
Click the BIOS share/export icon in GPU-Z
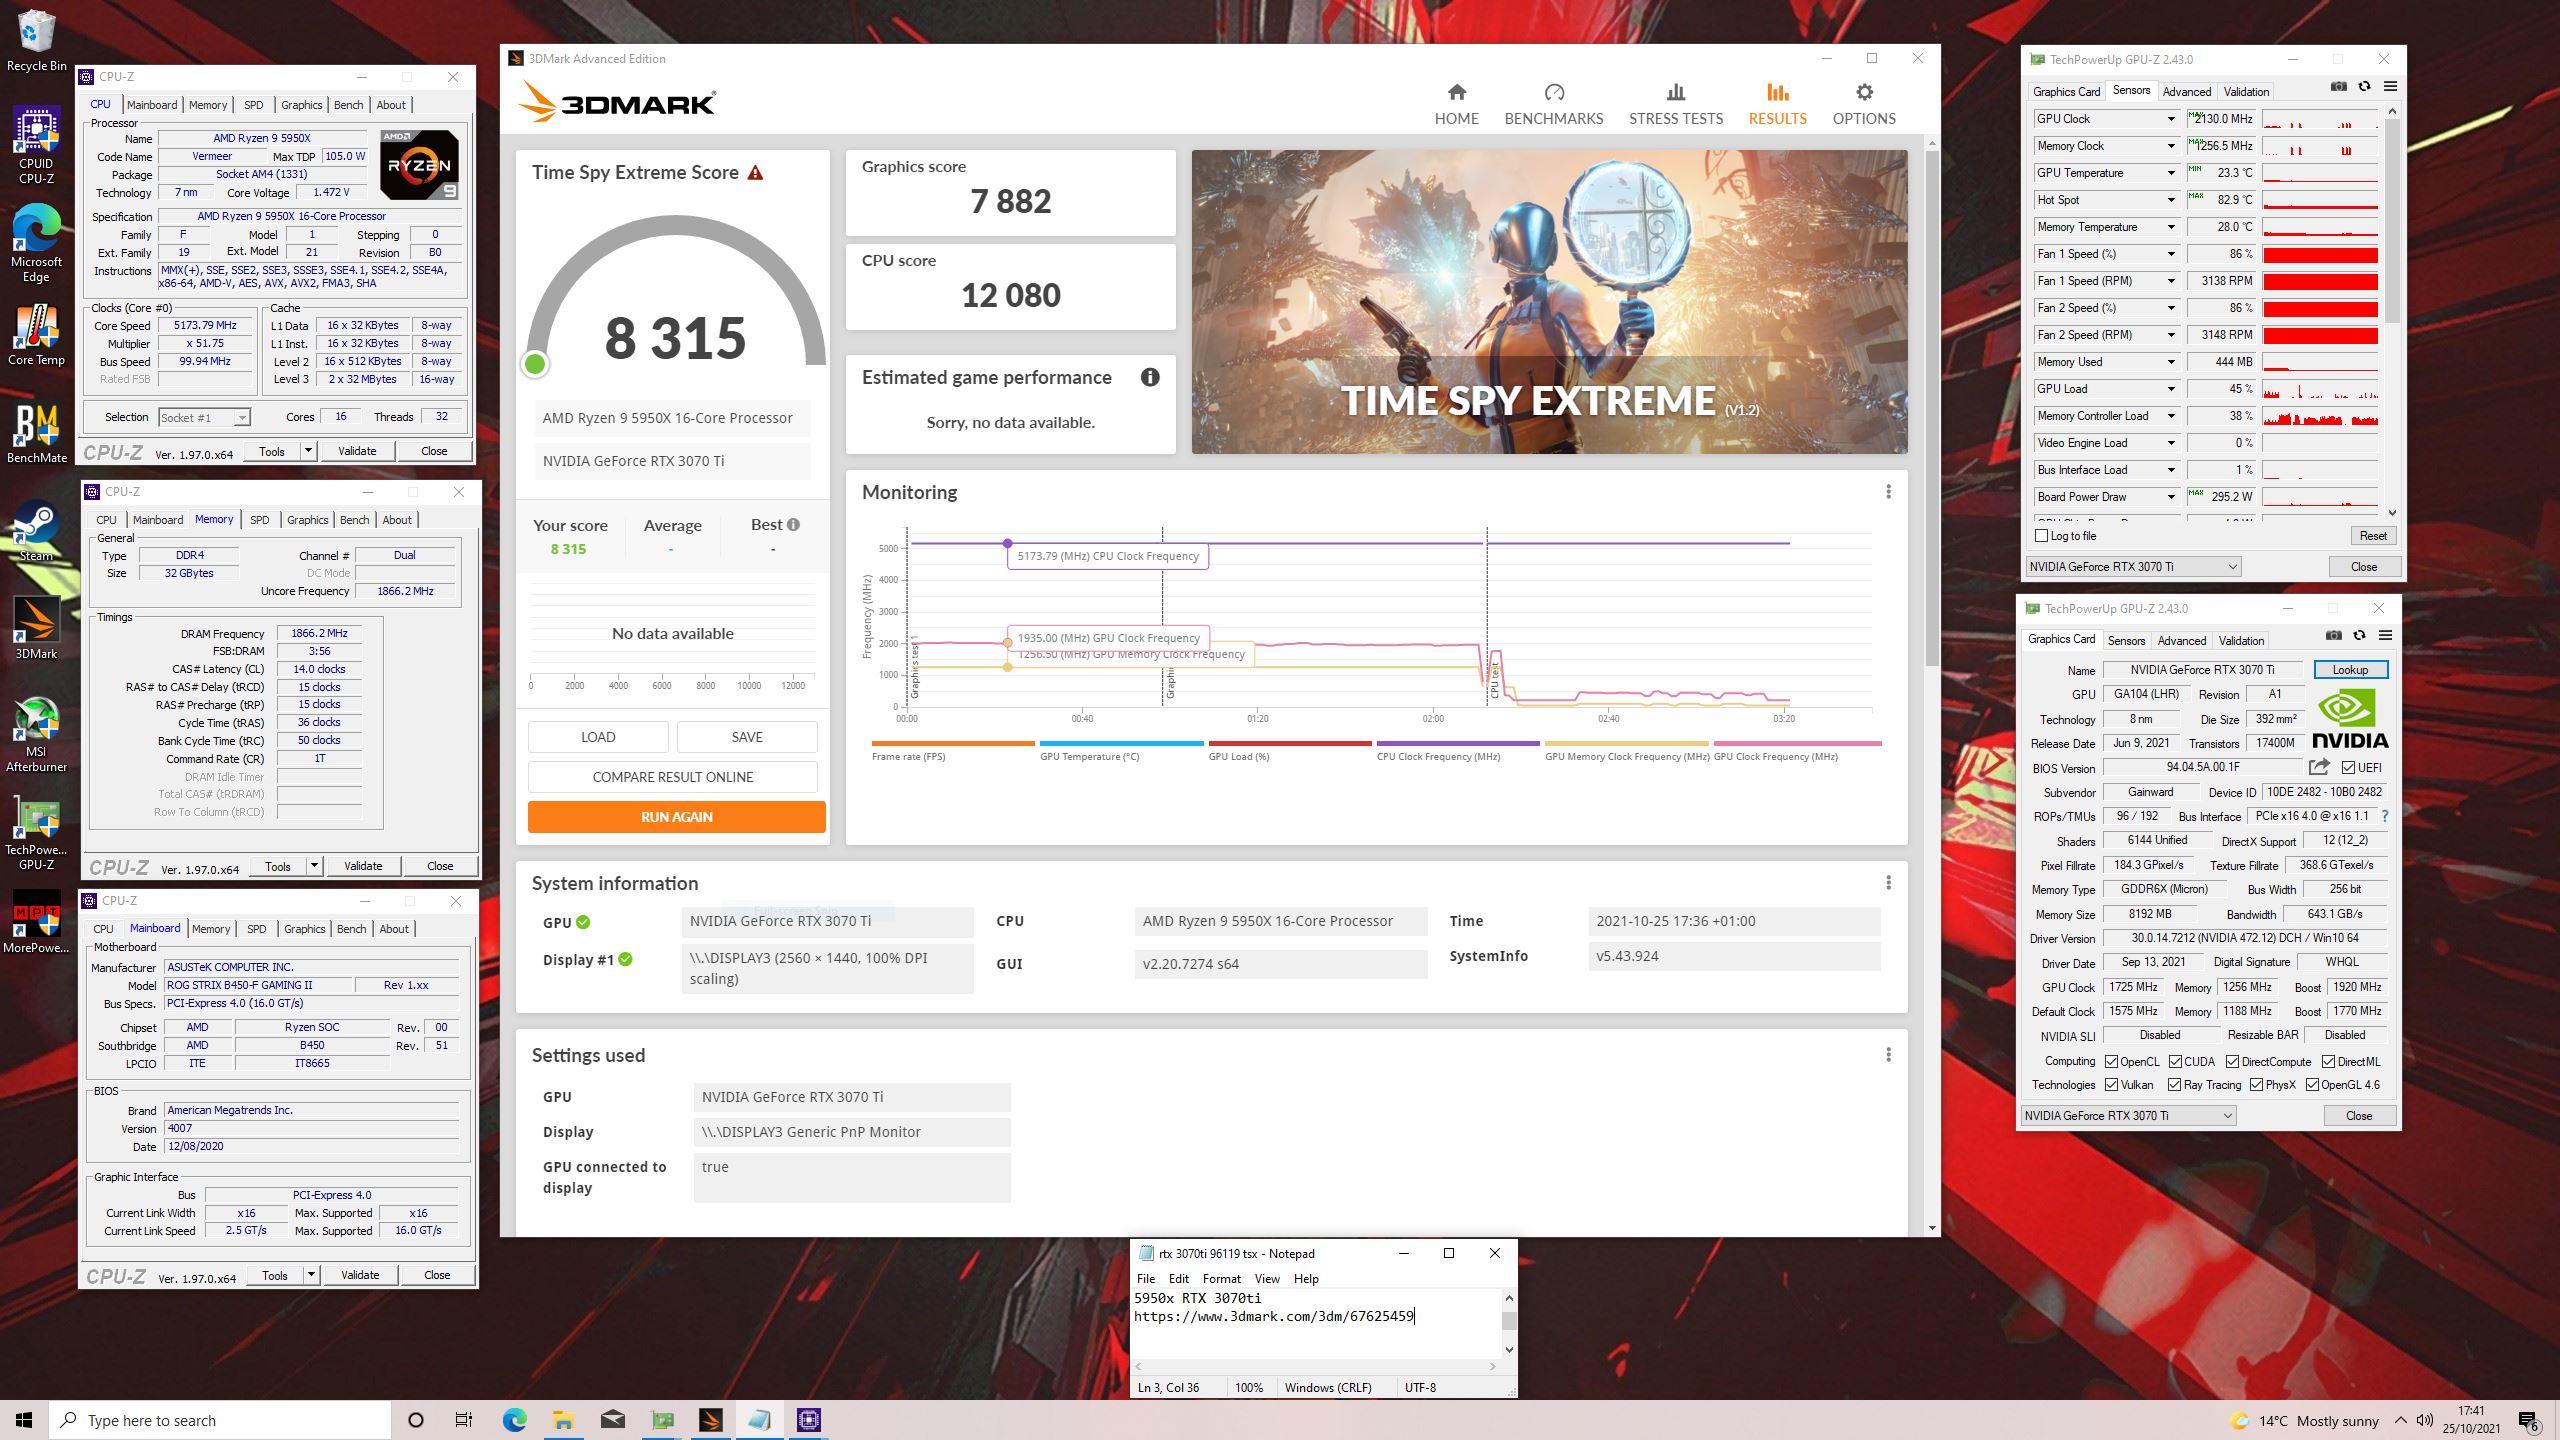[x=2319, y=767]
